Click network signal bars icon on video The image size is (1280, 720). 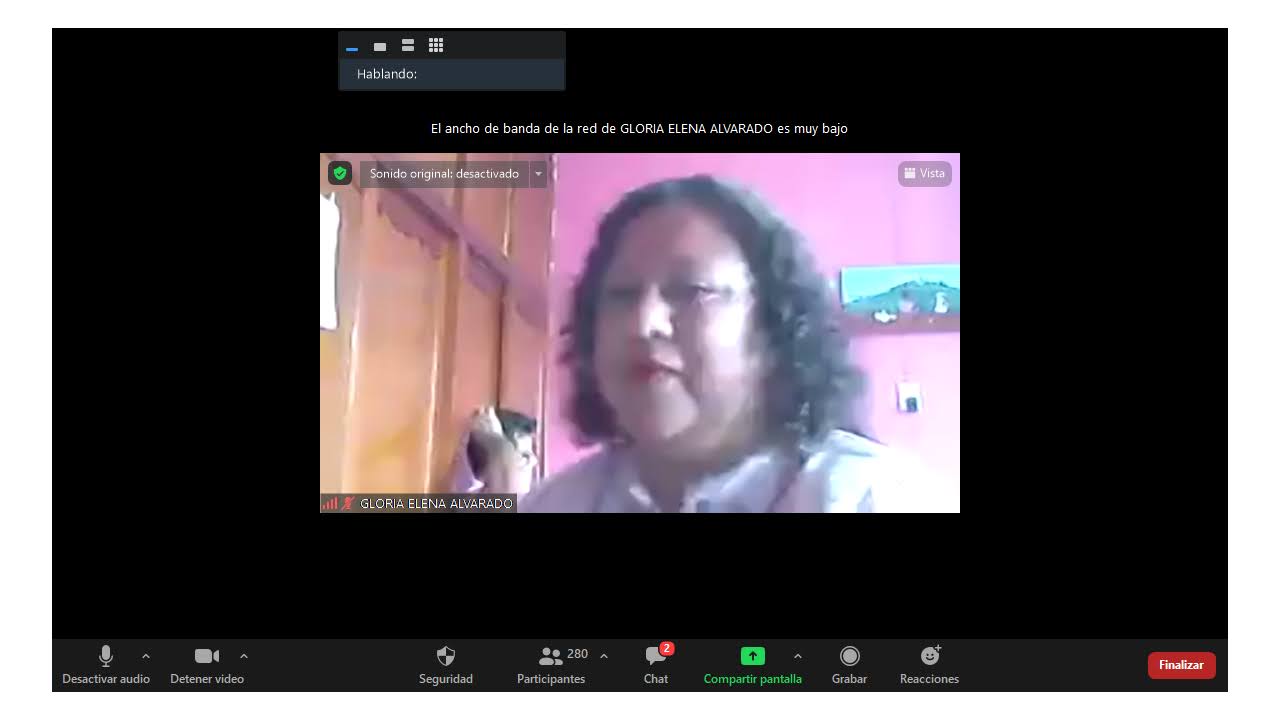click(x=329, y=504)
